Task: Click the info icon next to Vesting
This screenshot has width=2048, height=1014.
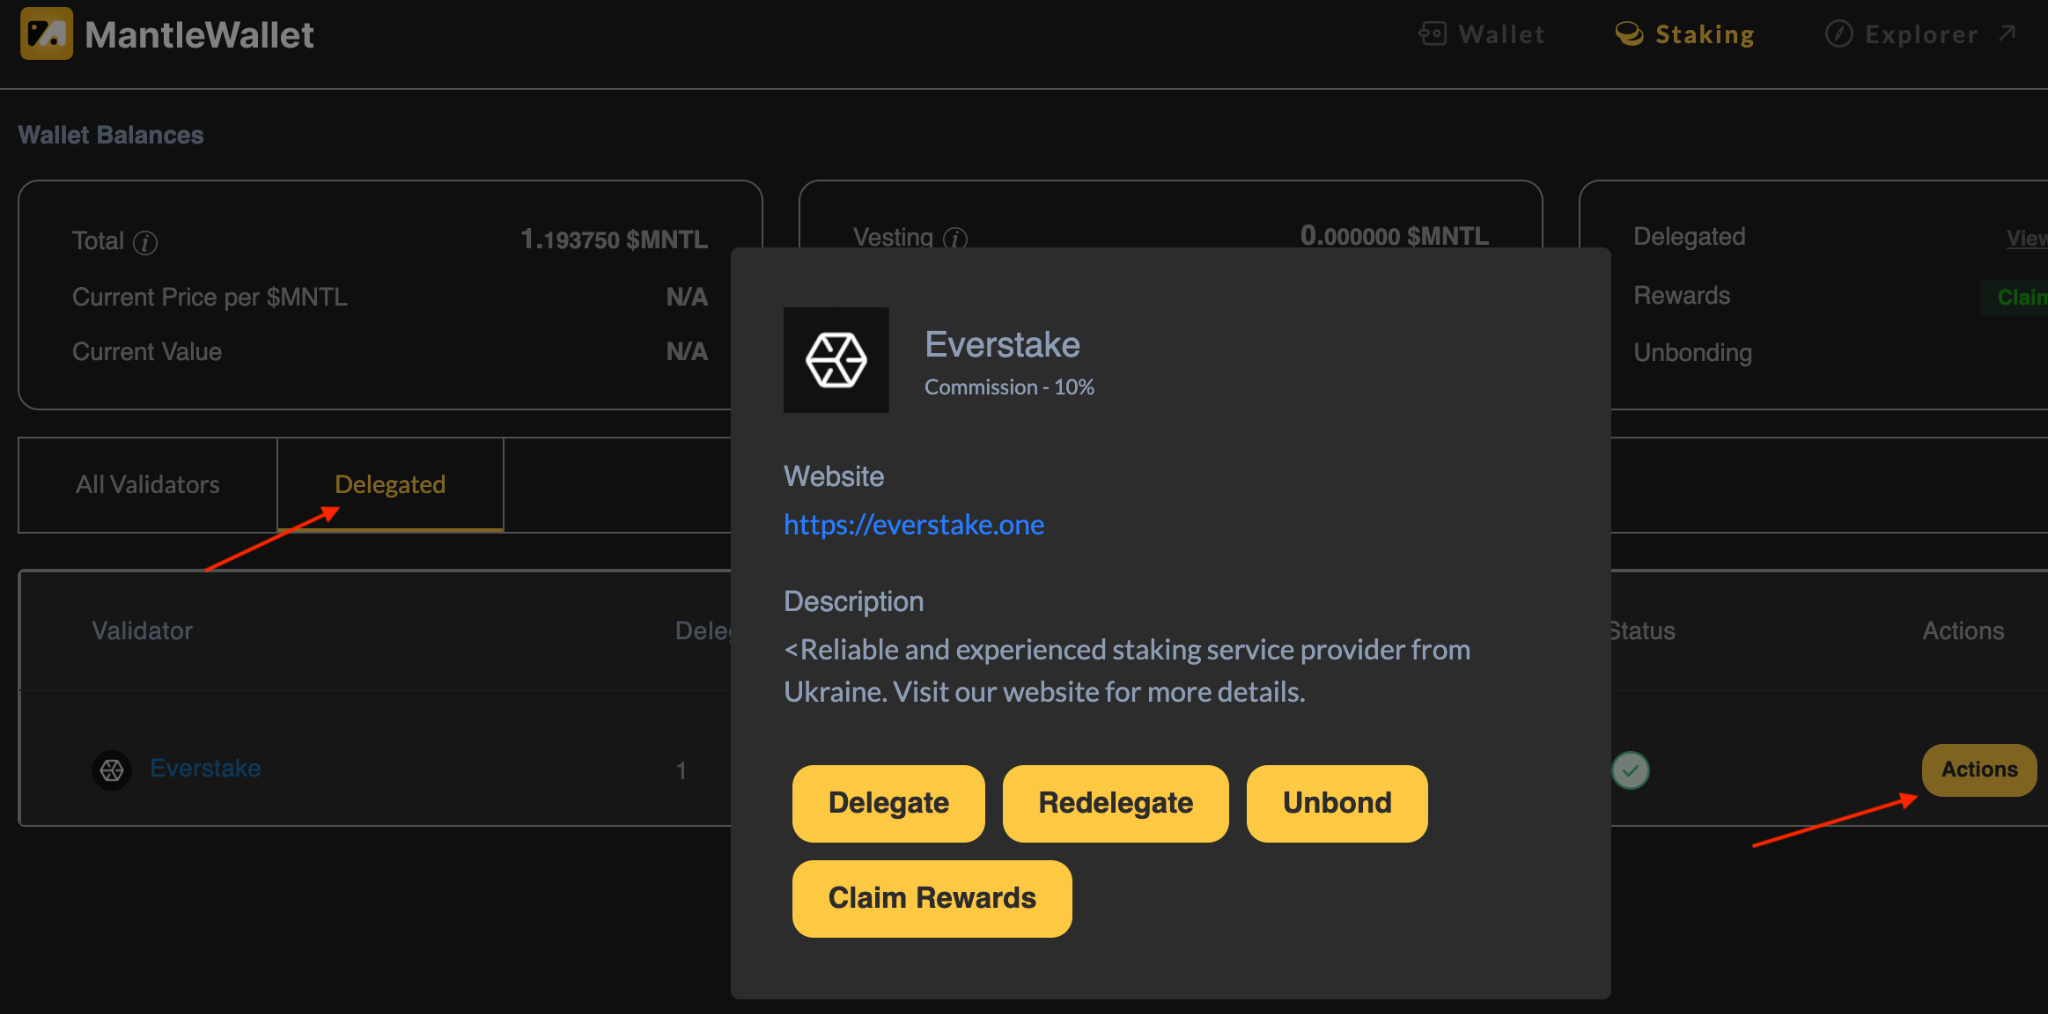Action: click(955, 239)
